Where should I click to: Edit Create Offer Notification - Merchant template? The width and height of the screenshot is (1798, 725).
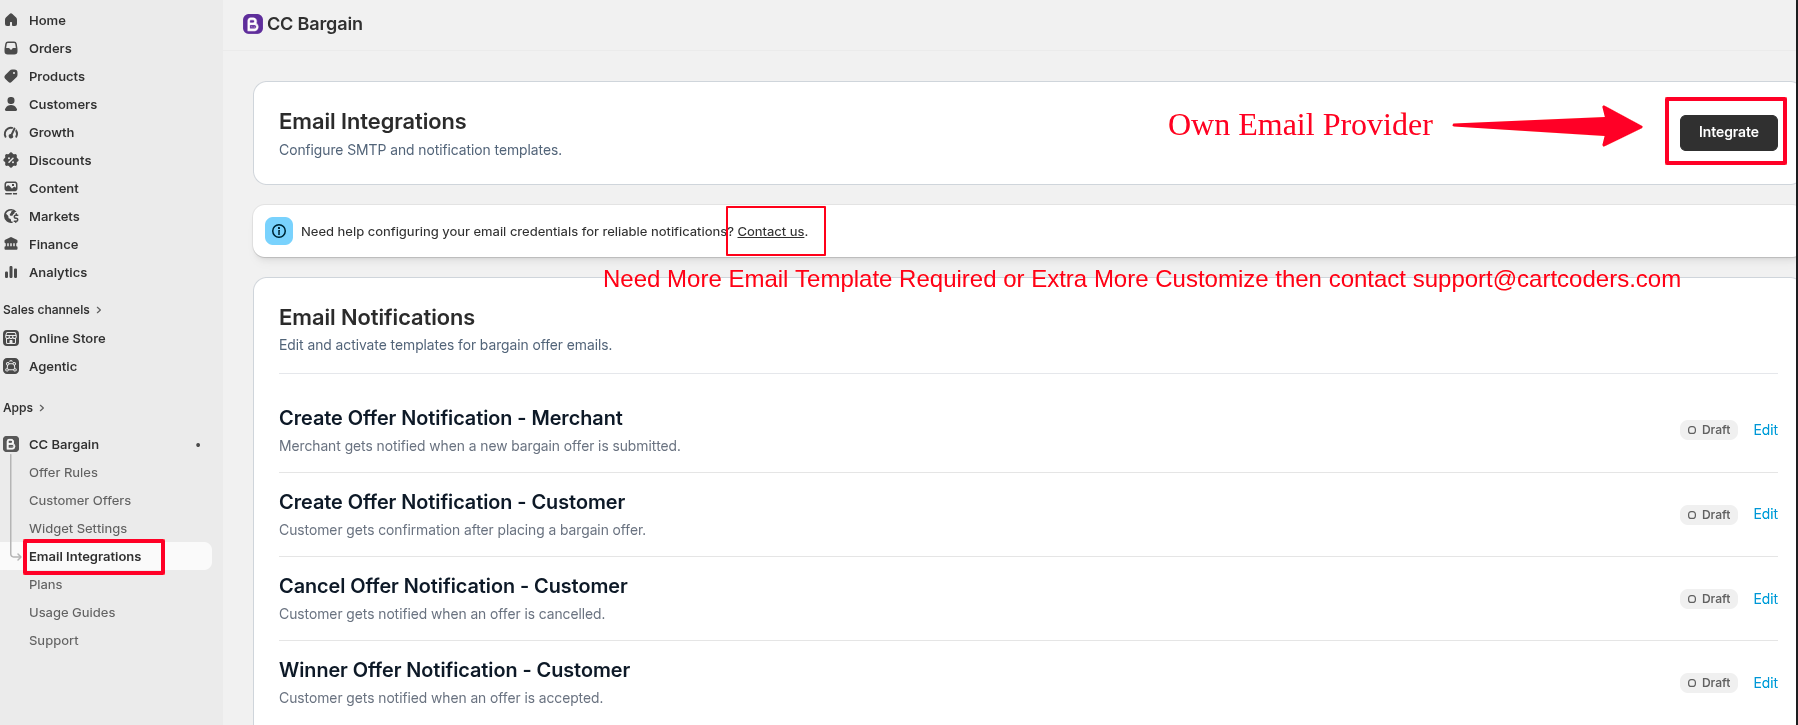tap(1765, 430)
